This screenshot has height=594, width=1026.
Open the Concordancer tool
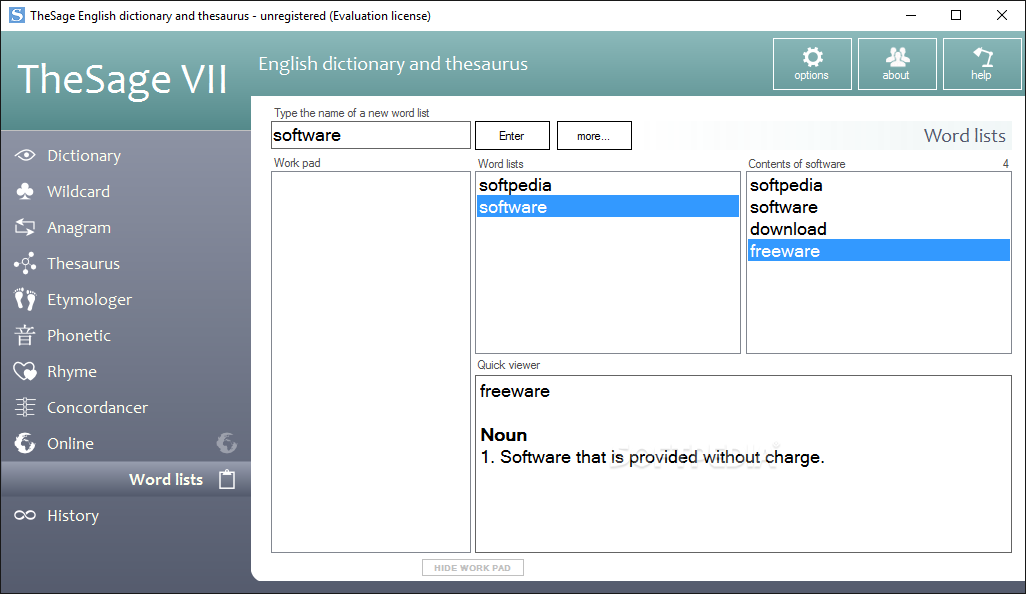(x=97, y=408)
